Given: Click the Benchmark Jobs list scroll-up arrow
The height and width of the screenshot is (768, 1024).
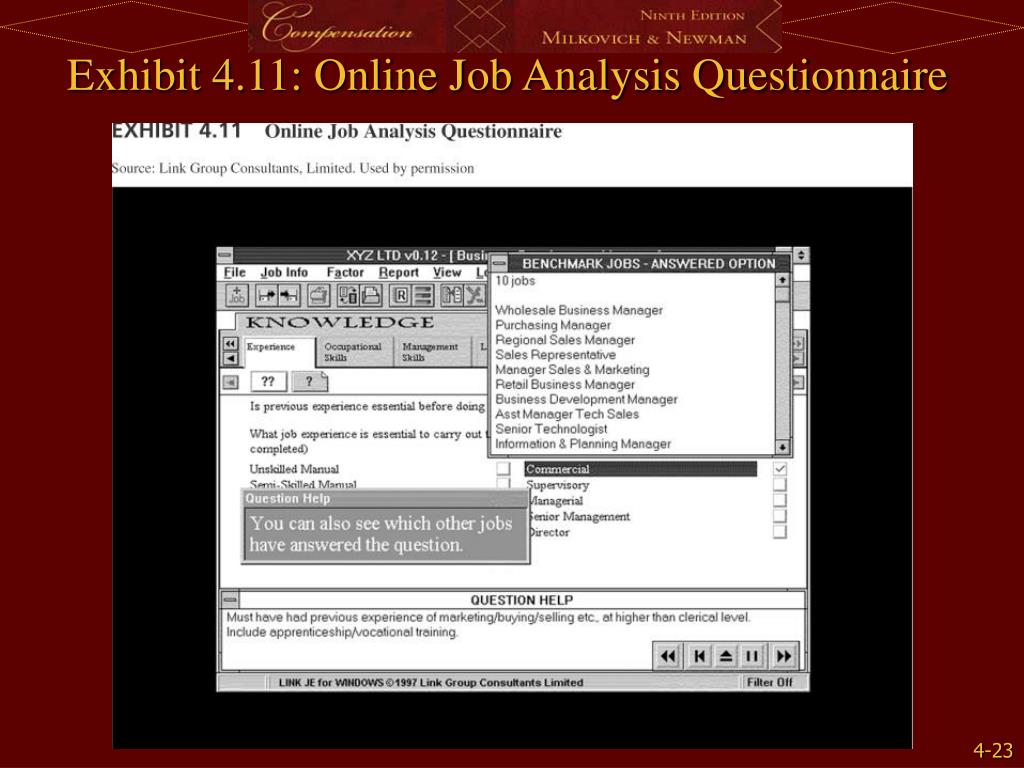Looking at the screenshot, I should [x=782, y=280].
